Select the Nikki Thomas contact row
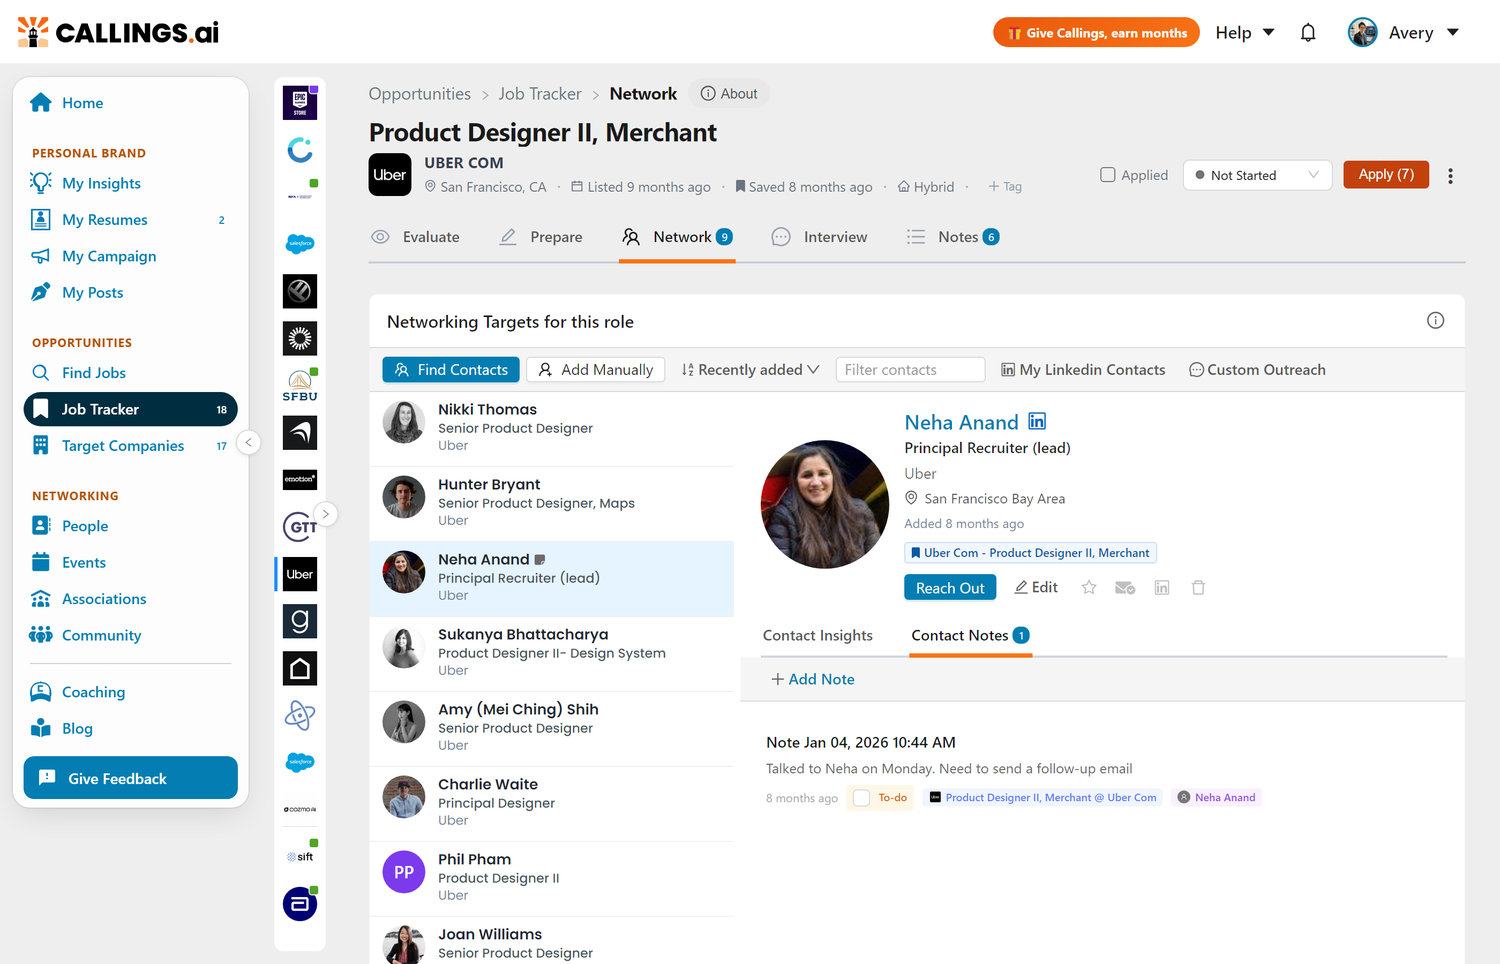 pyautogui.click(x=551, y=429)
